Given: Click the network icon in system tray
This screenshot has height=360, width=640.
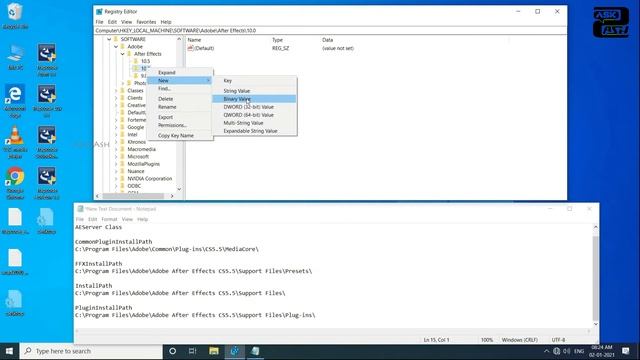Looking at the screenshot, I should pyautogui.click(x=557, y=351).
